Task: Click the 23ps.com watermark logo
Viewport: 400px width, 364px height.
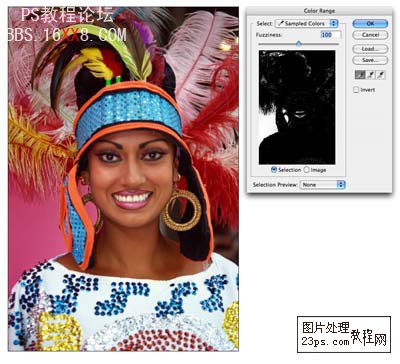Action: point(344,334)
